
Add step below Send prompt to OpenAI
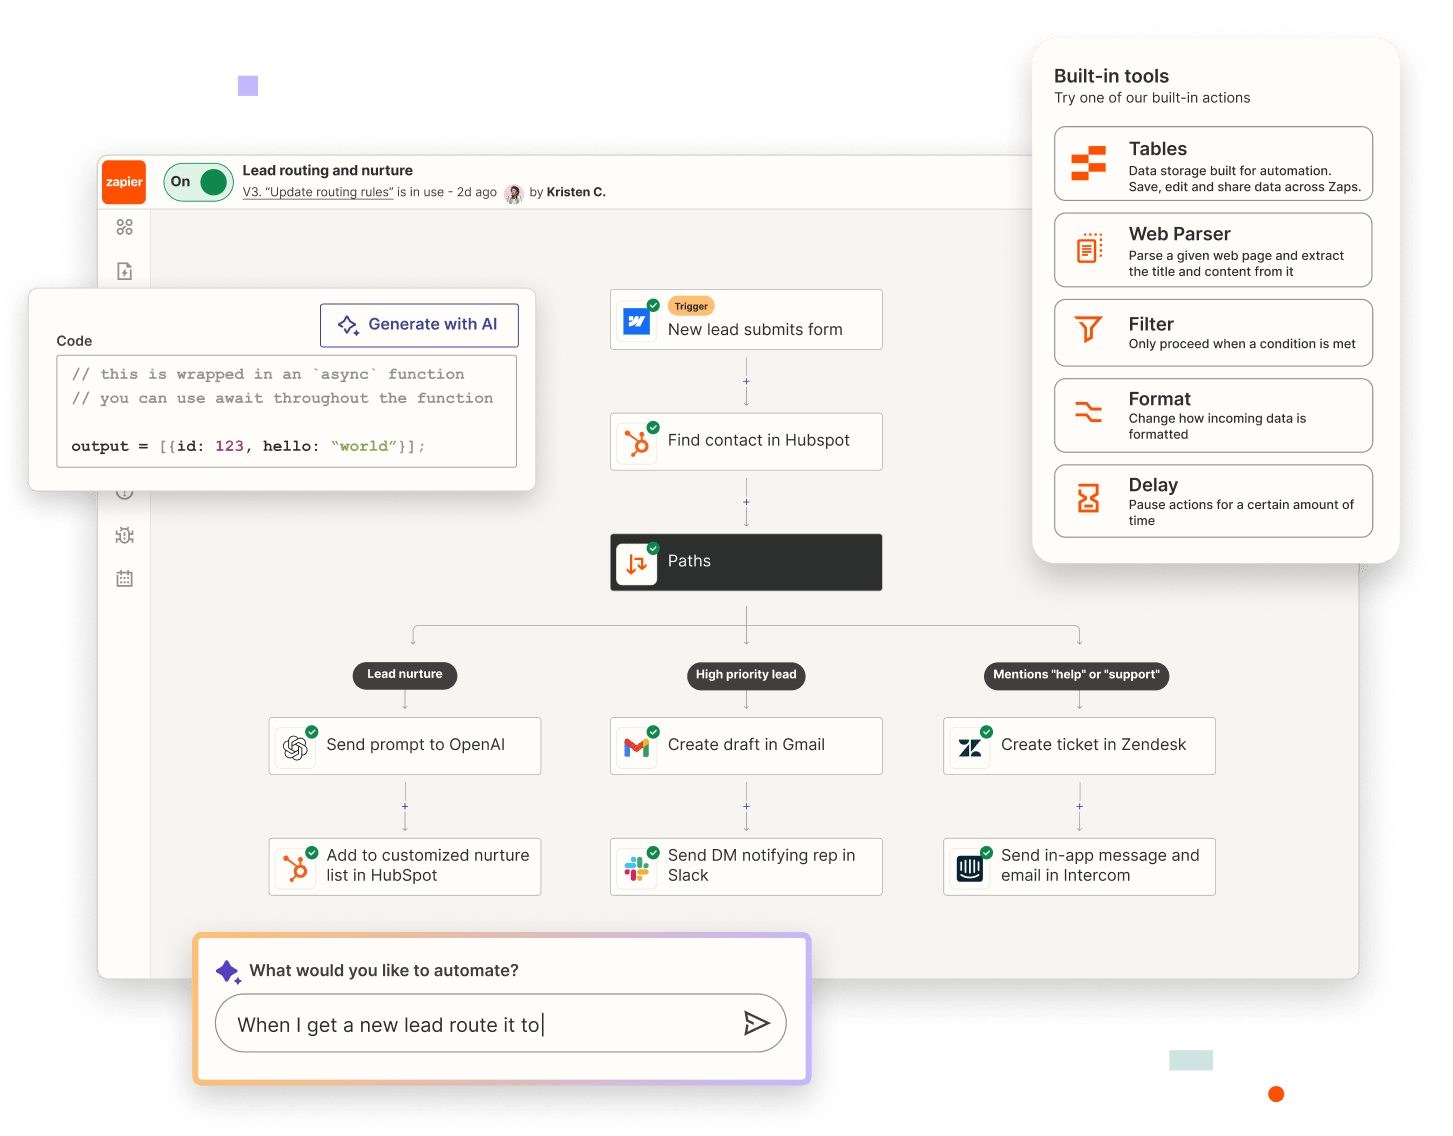(405, 806)
